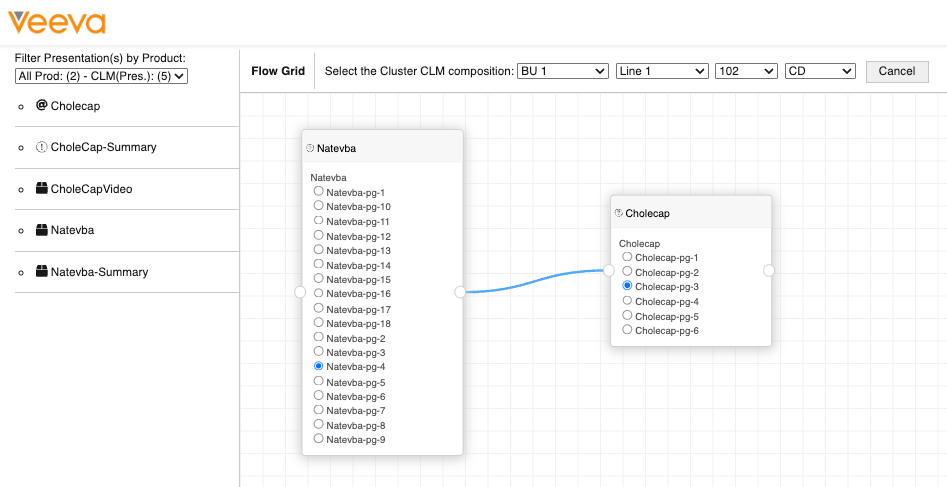
Task: Click the CholeCapVideo briefcase icon
Action: coord(42,189)
